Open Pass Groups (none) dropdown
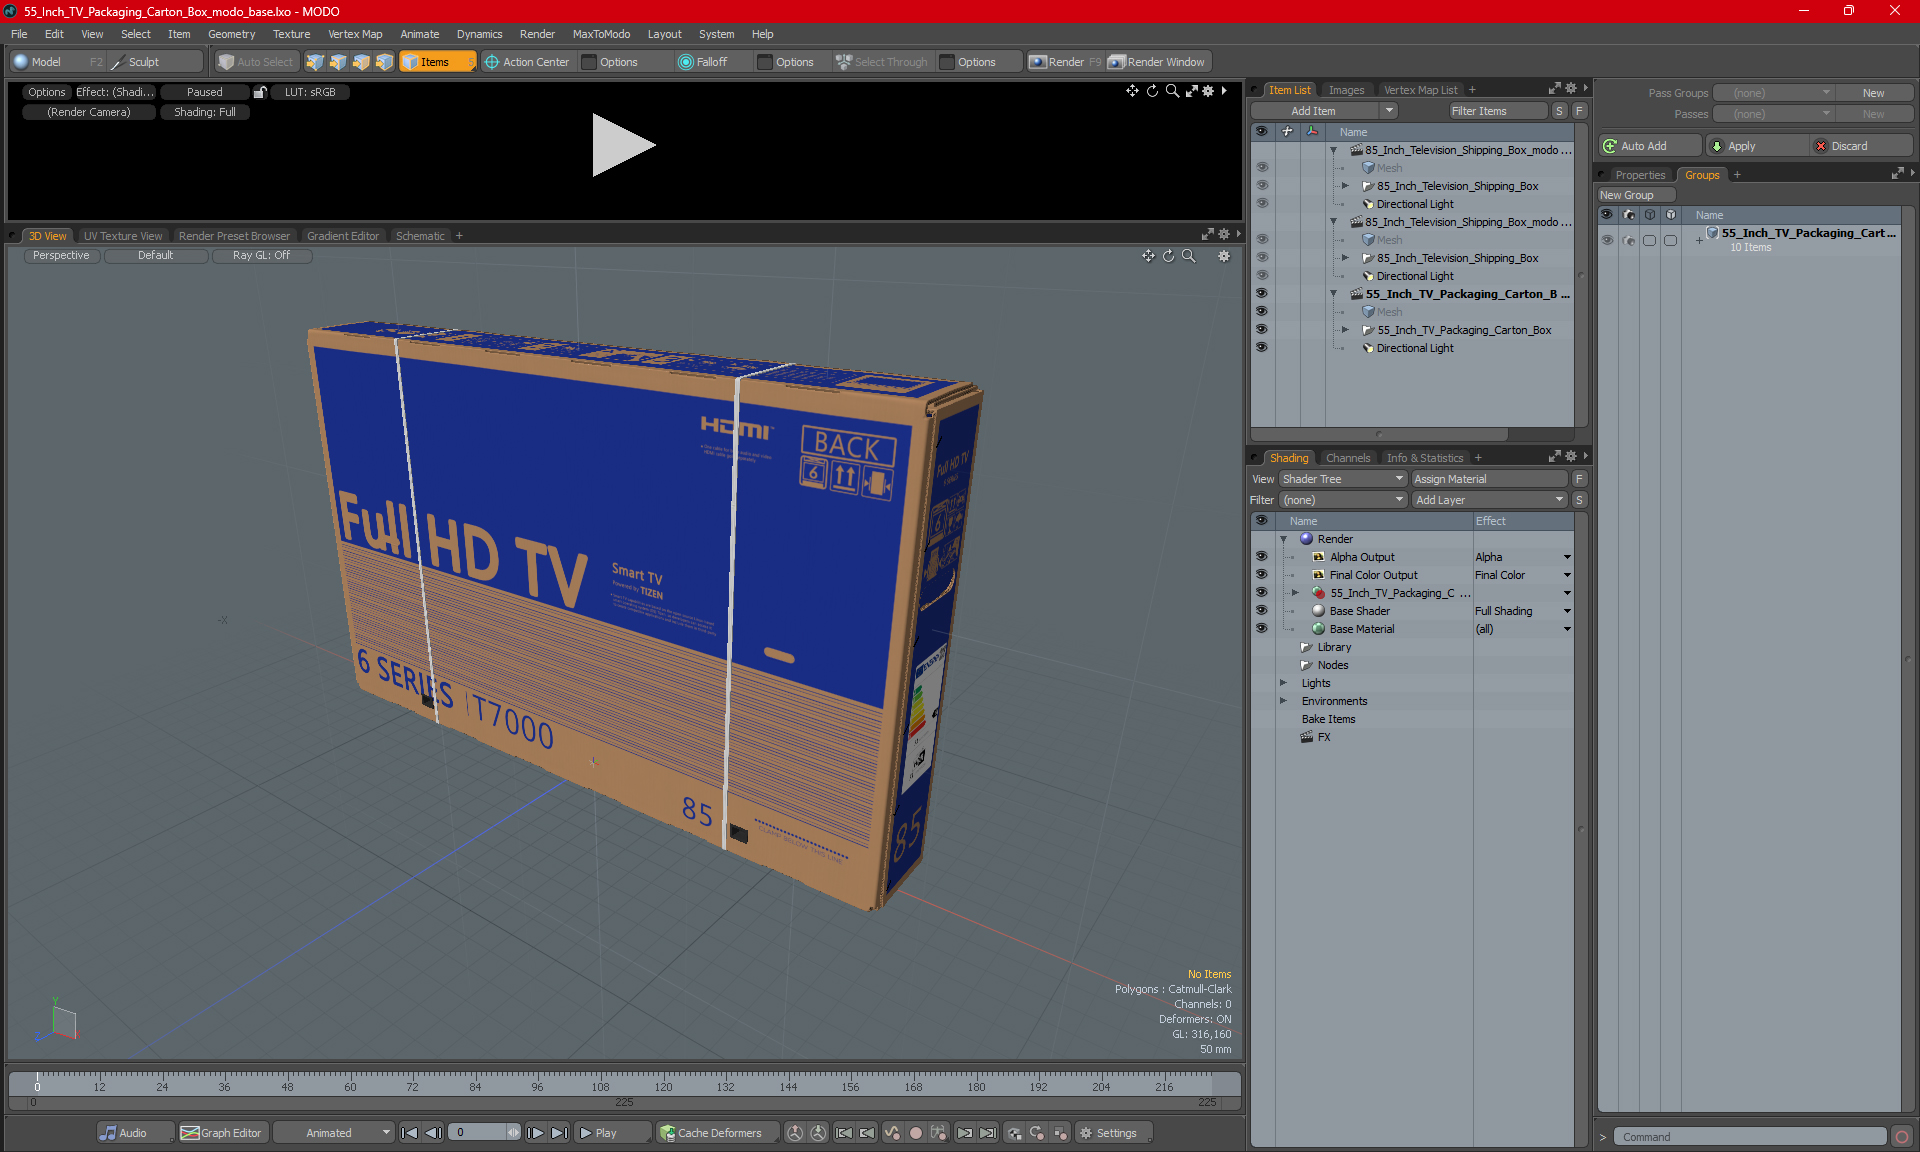1920x1152 pixels. click(1773, 93)
